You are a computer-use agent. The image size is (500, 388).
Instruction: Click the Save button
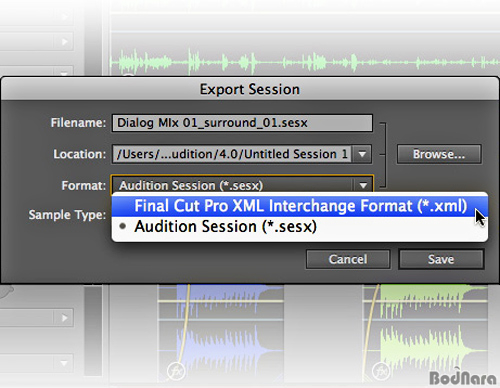(x=441, y=259)
